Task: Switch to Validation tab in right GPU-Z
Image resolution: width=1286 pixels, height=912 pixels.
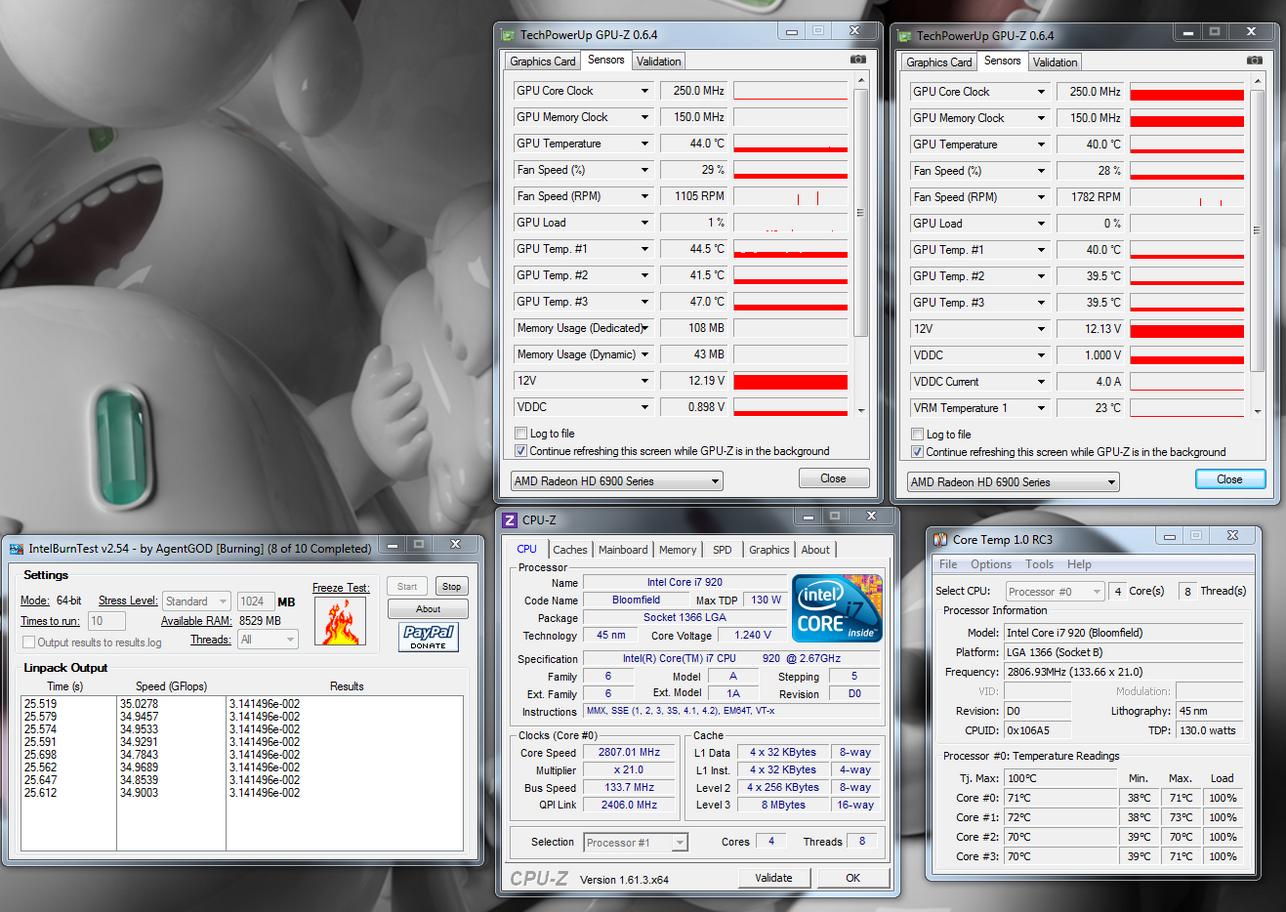Action: [x=1055, y=62]
